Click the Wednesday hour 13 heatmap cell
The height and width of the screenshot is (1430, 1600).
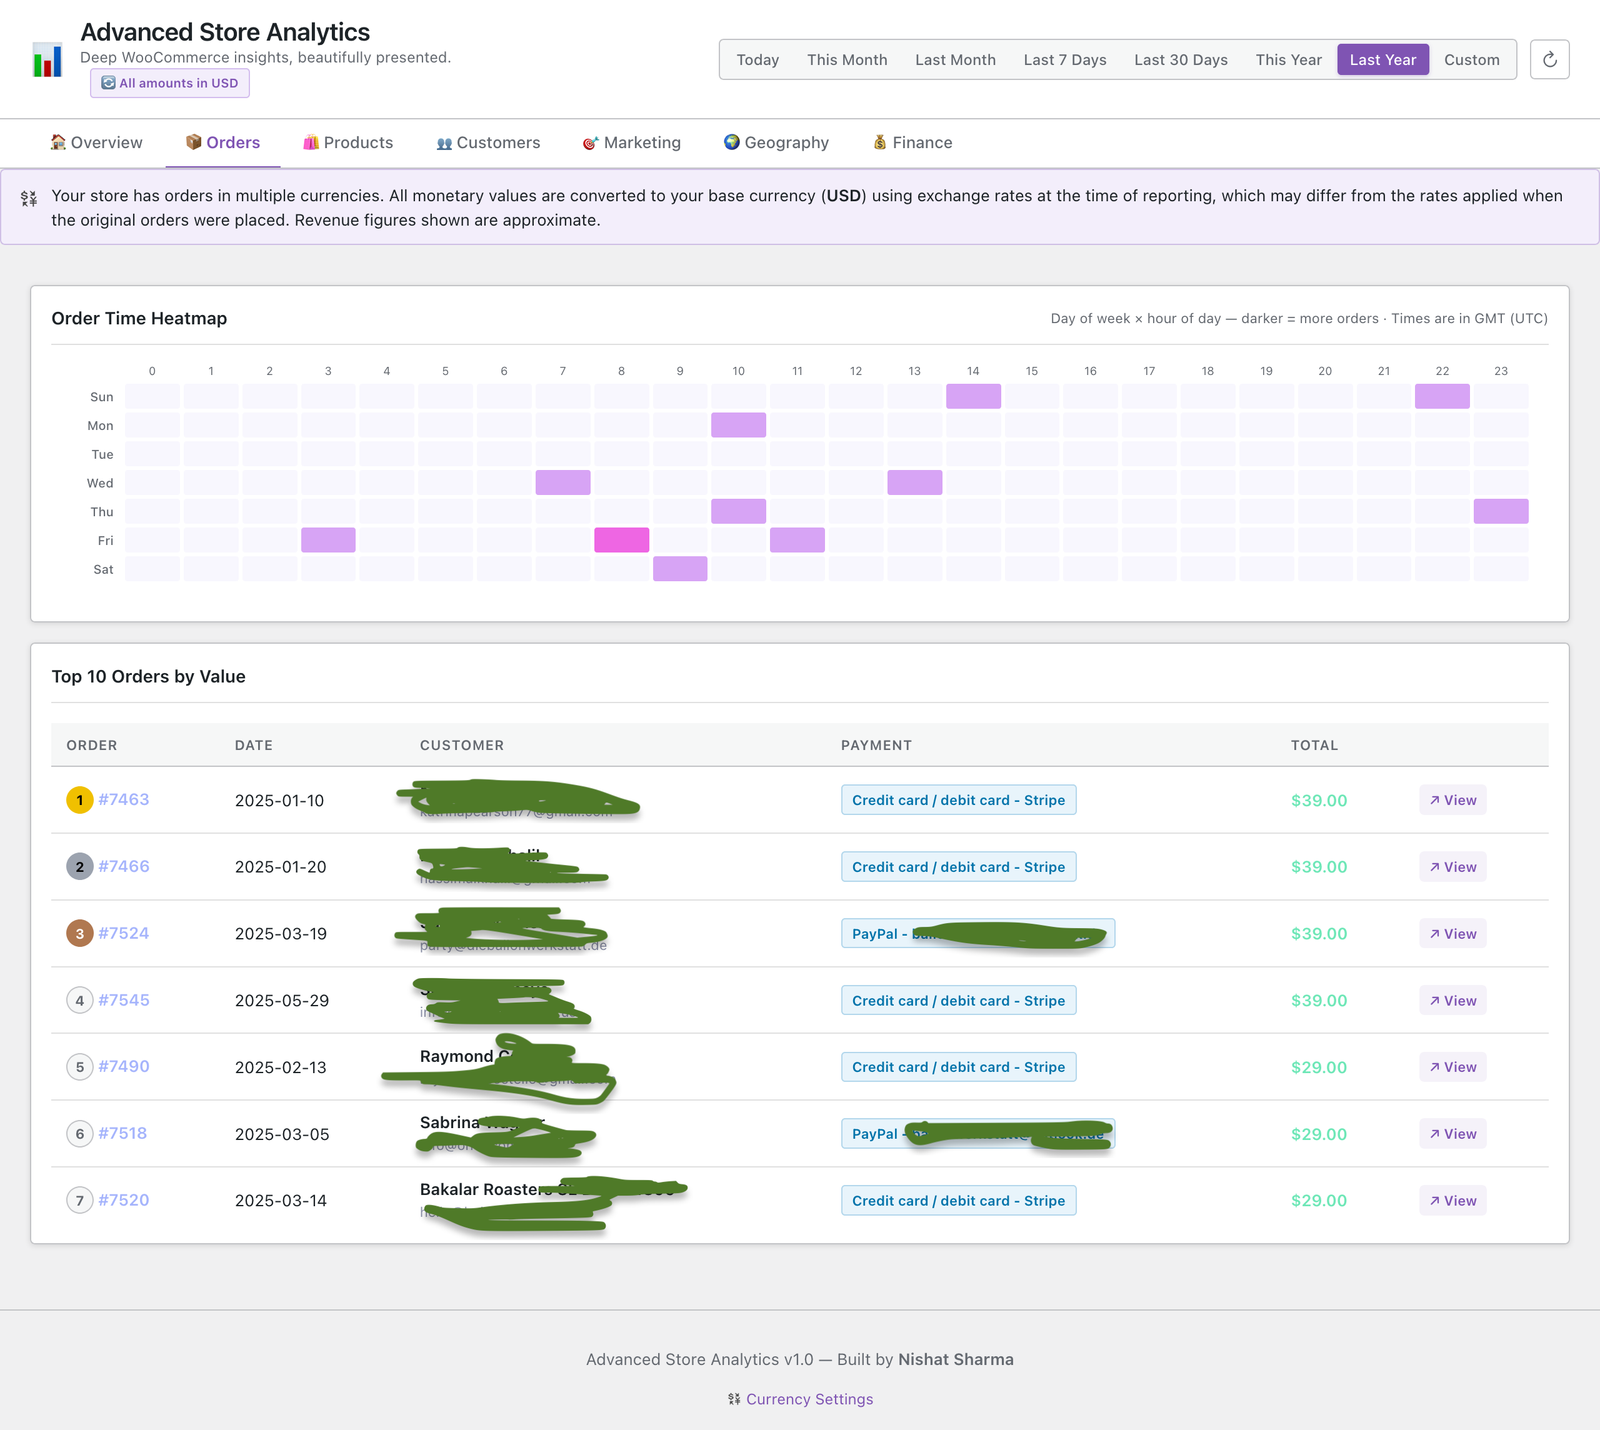[x=914, y=482]
